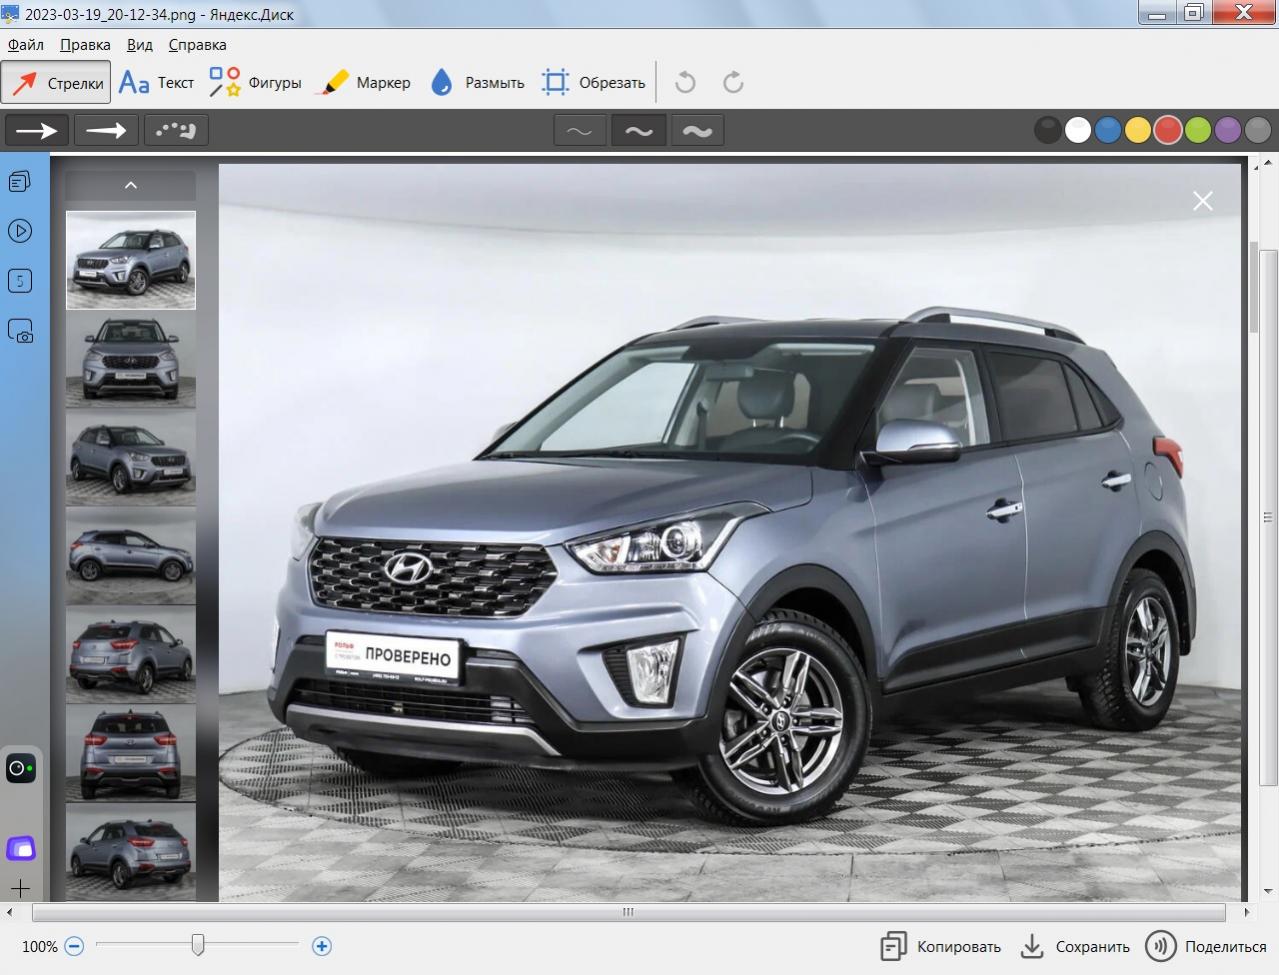Click the play circle sidebar icon

pos(20,231)
